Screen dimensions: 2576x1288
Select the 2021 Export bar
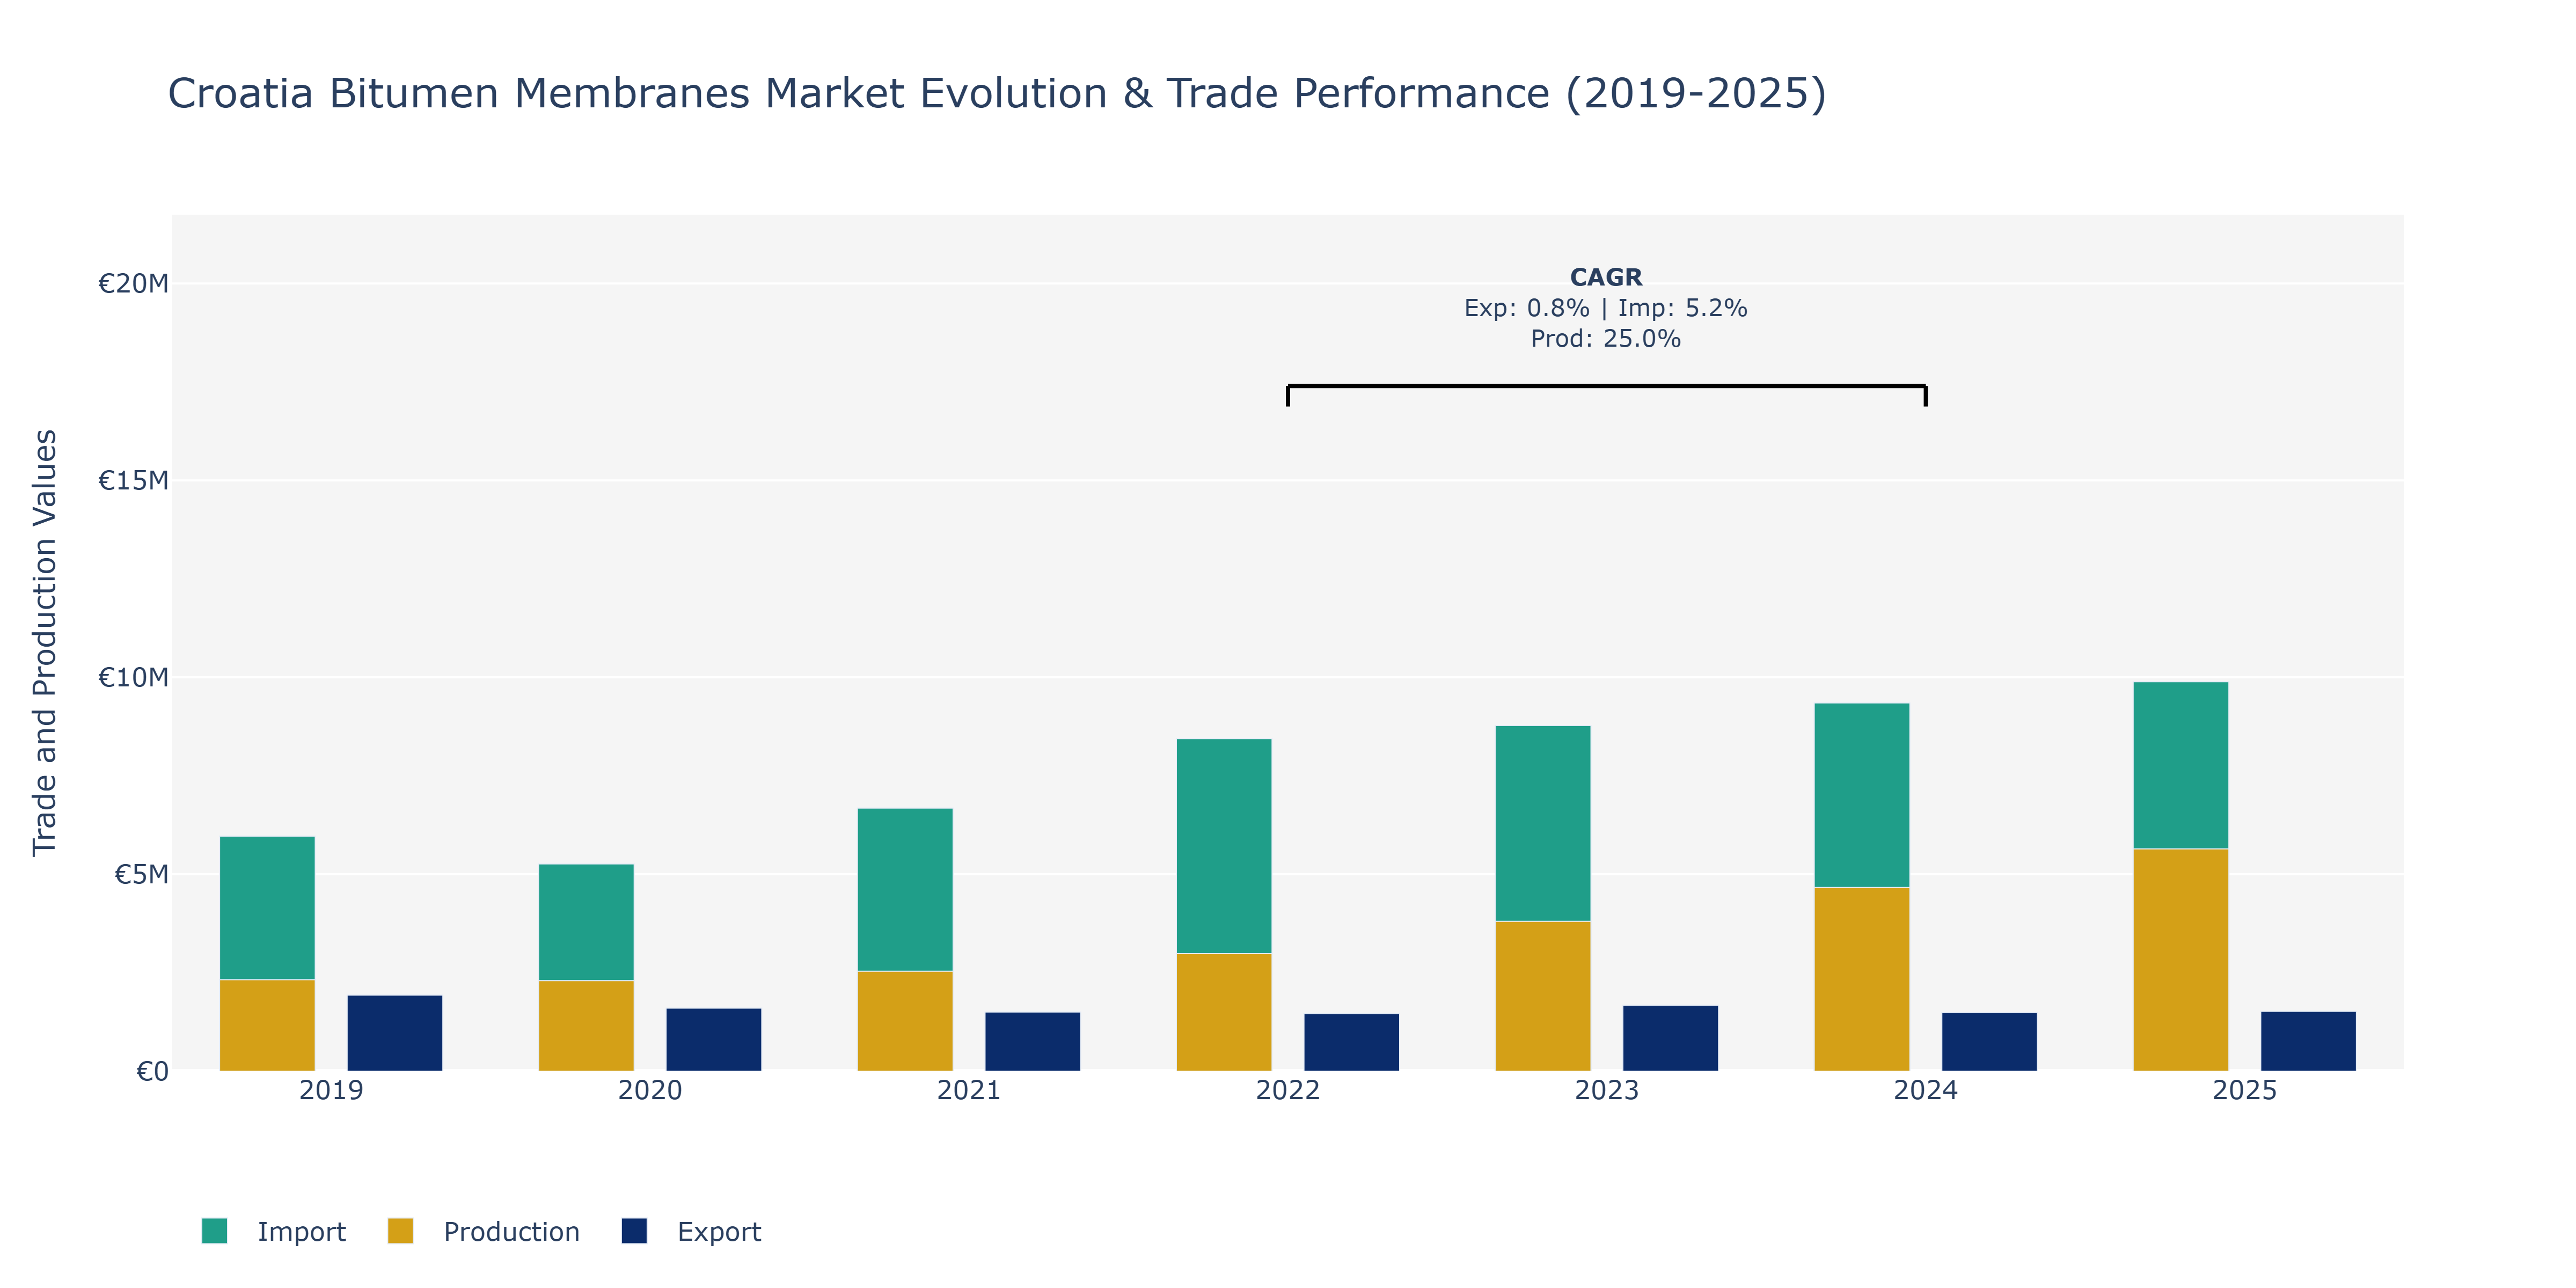(x=1033, y=1042)
